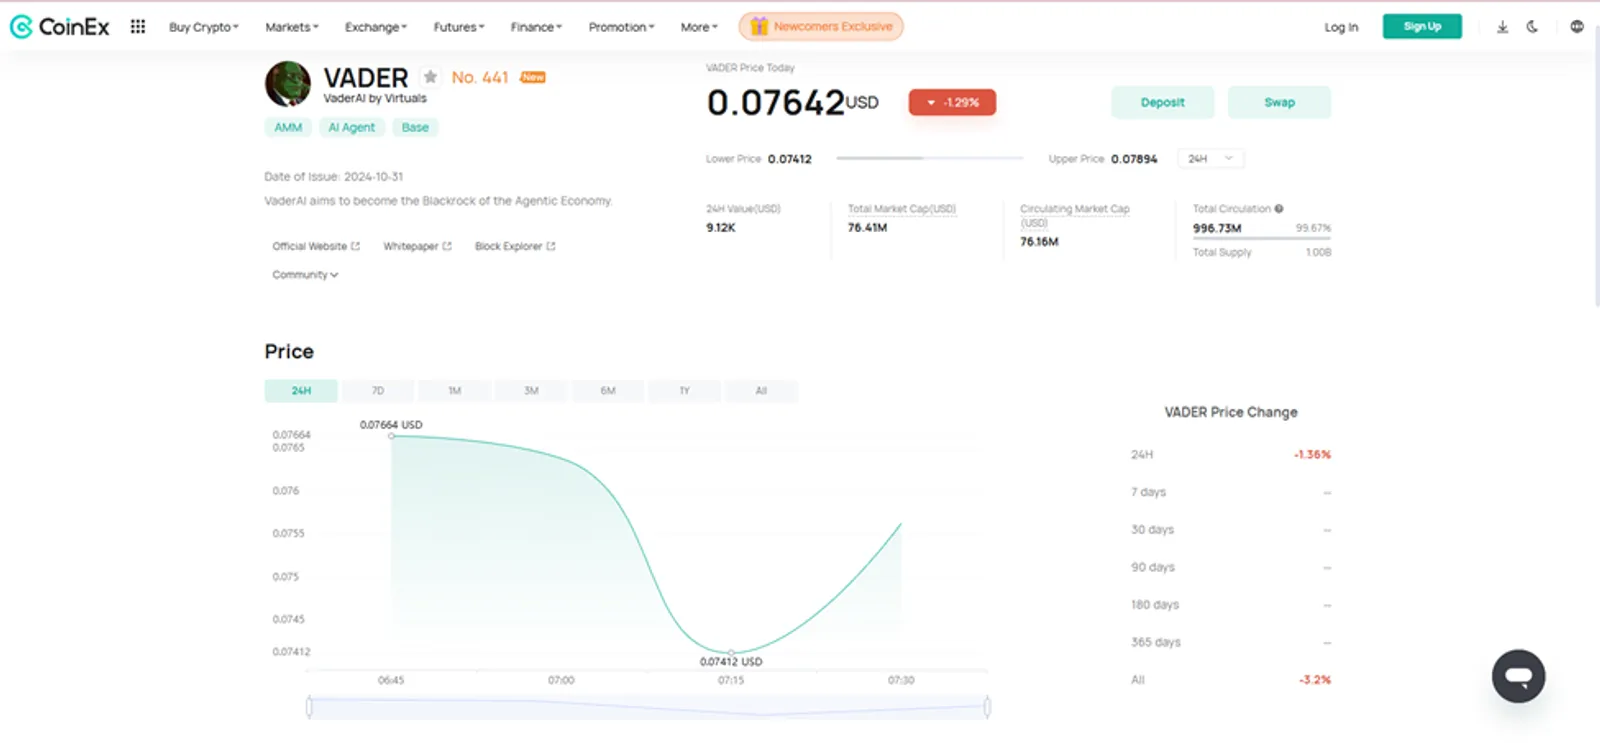The width and height of the screenshot is (1600, 743).
Task: Click the CoinEx logo
Action: 60,27
